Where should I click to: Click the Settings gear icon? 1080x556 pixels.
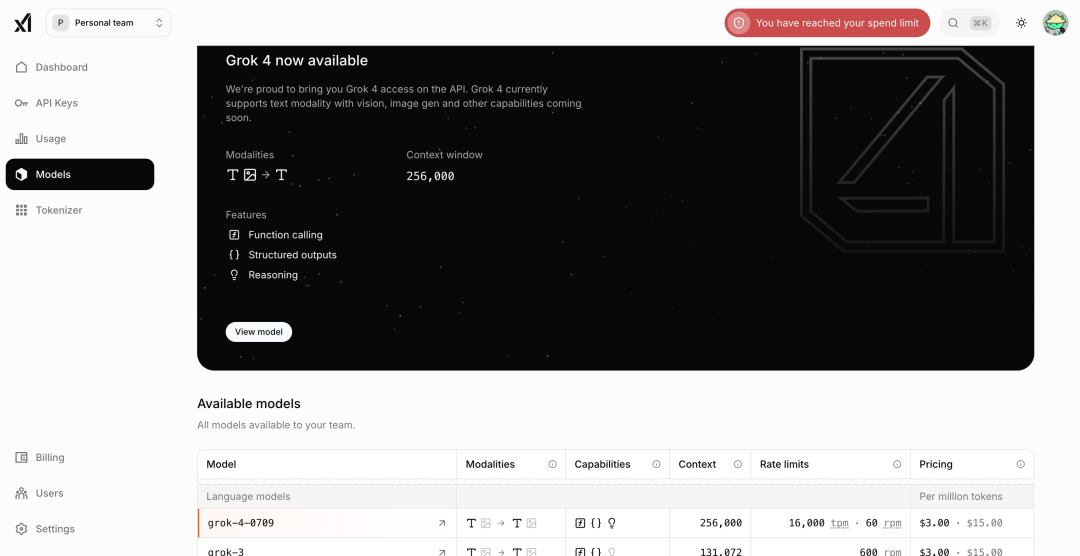21,529
